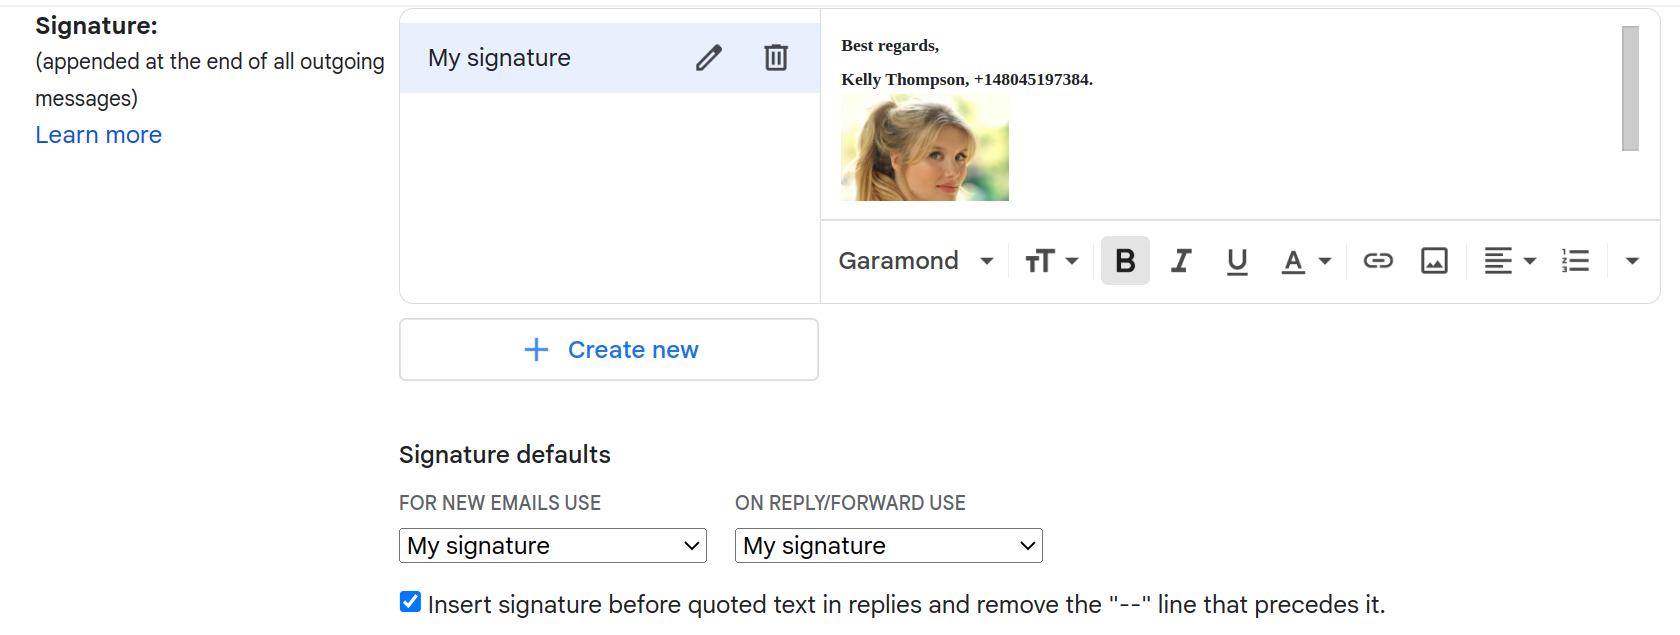Insert a link into the signature
The width and height of the screenshot is (1680, 635).
pos(1378,261)
